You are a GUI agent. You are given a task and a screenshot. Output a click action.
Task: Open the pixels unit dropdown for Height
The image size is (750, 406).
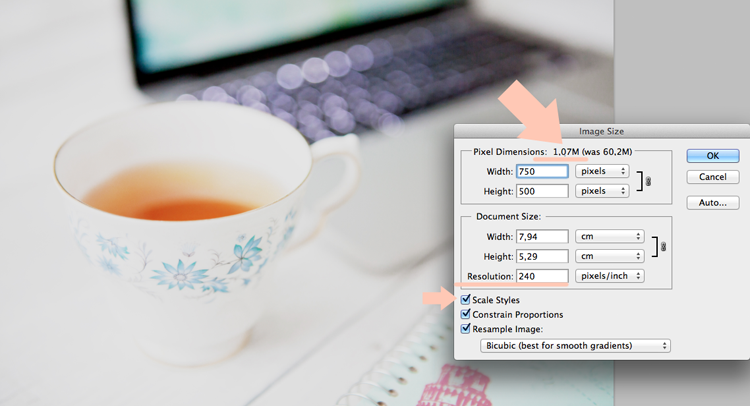602,191
